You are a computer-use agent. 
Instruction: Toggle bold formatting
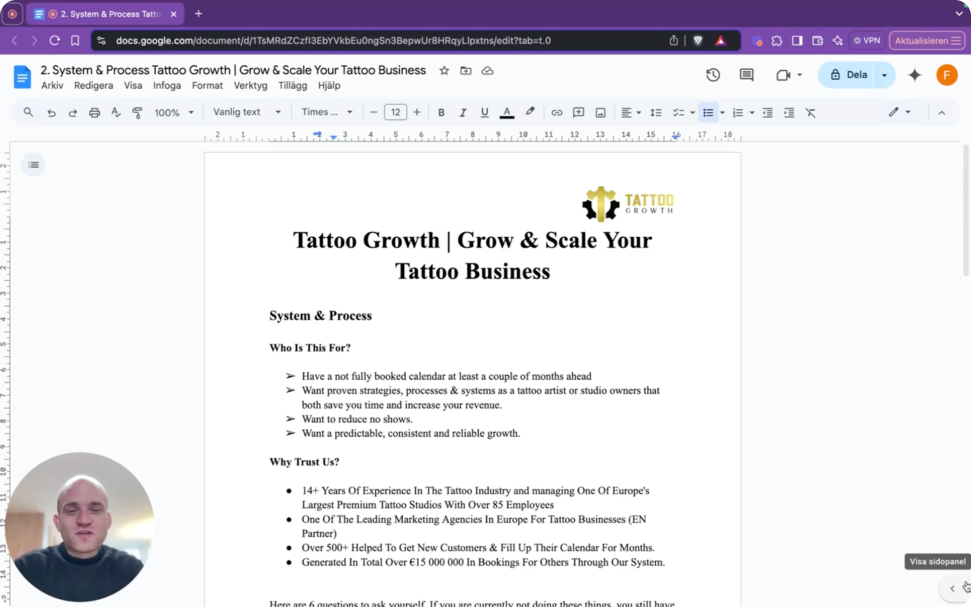tap(441, 113)
